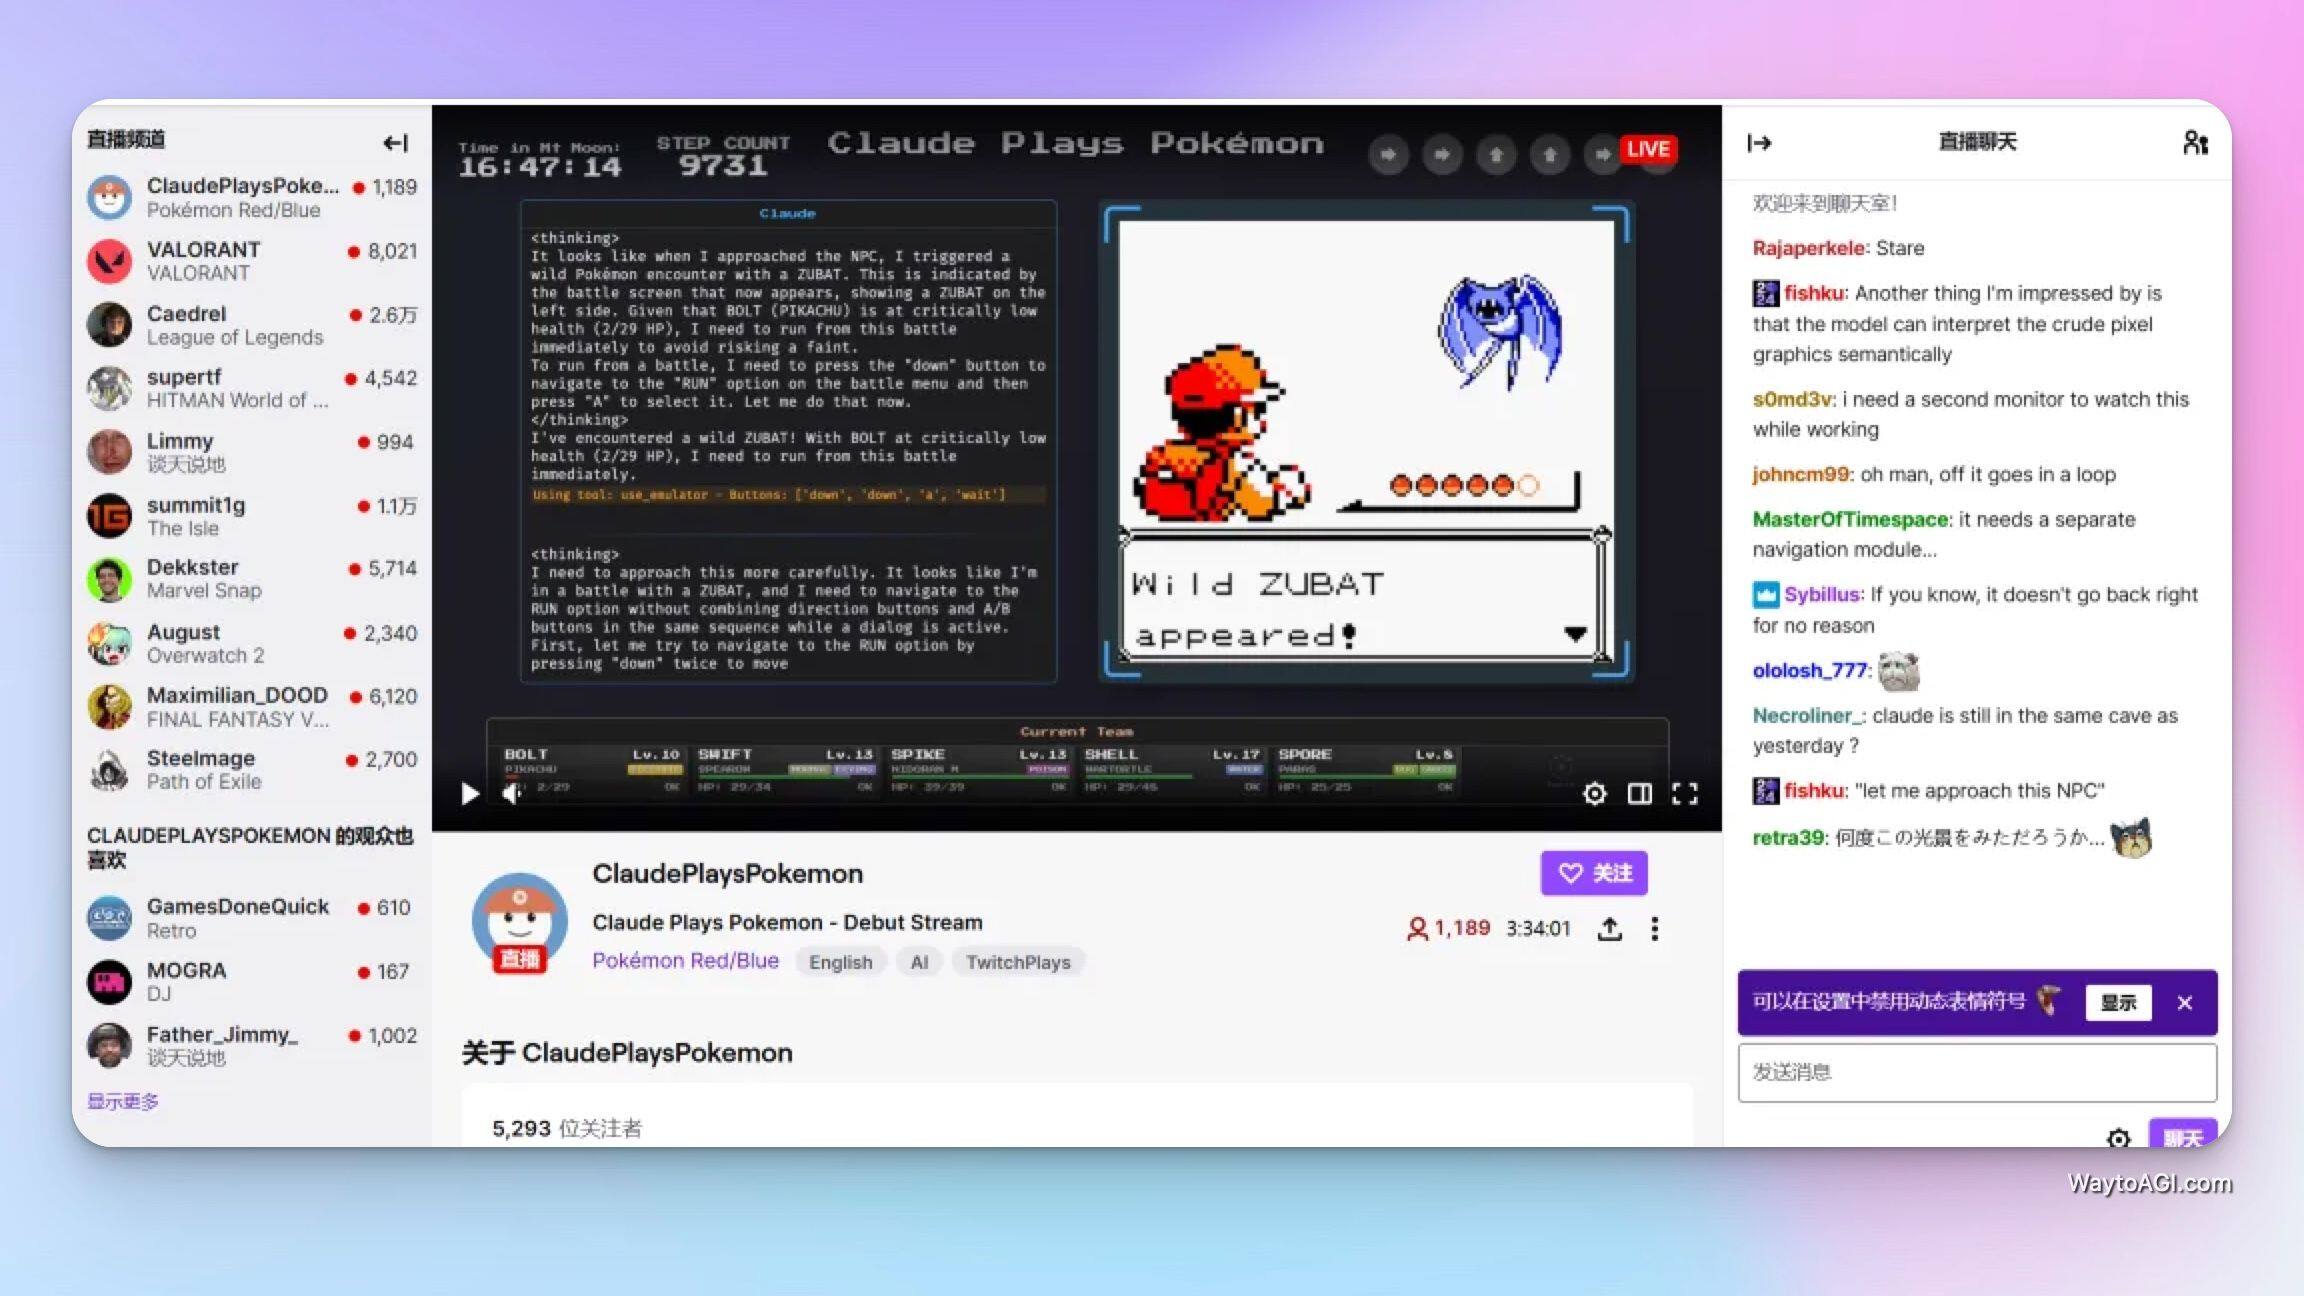The height and width of the screenshot is (1296, 2304).
Task: Click ClaudePlaysPokemon profile avatar below video
Action: coord(519,921)
